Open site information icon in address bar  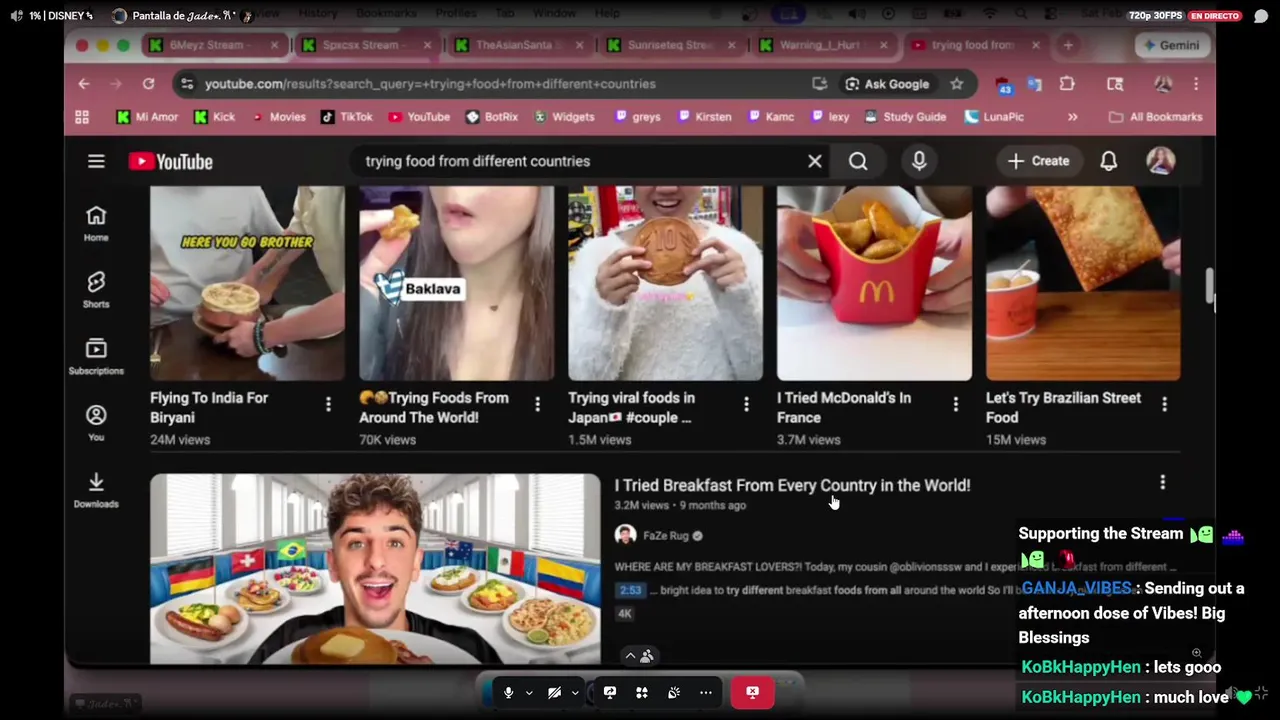[187, 84]
